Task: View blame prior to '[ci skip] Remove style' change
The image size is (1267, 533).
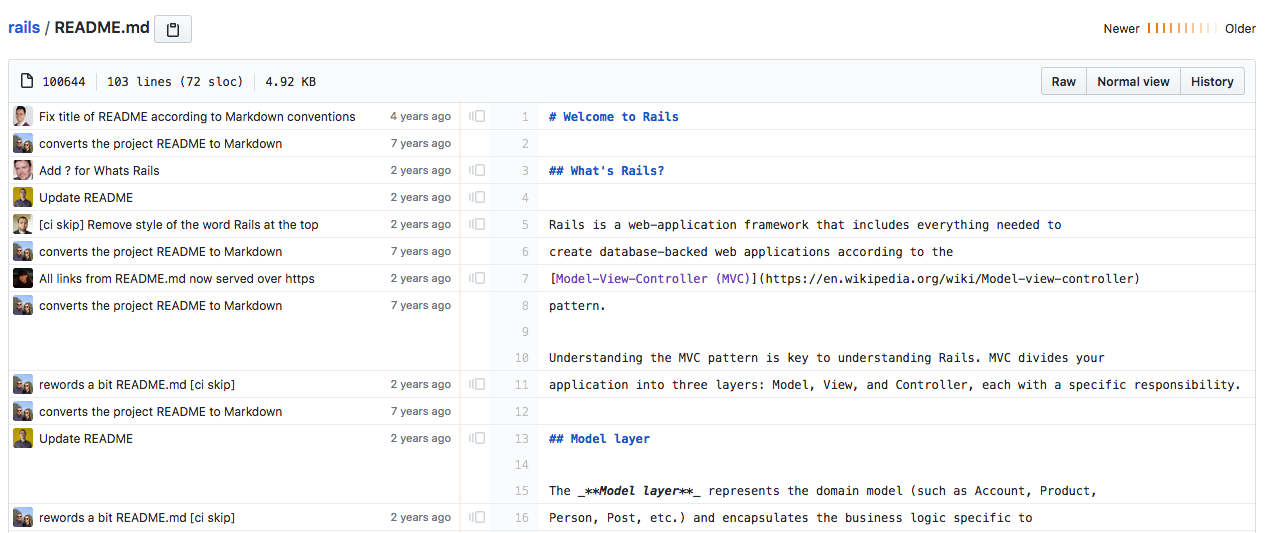Action: click(477, 224)
